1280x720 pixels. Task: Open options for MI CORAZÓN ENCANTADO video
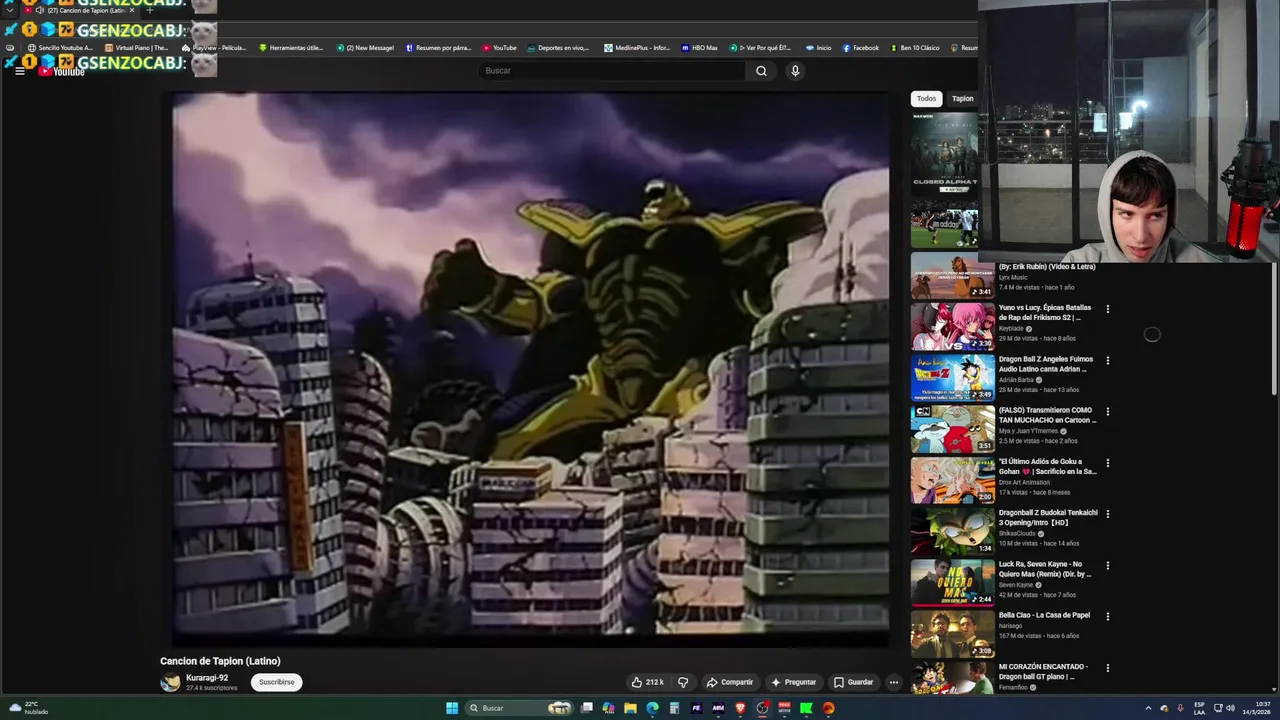tap(1107, 668)
